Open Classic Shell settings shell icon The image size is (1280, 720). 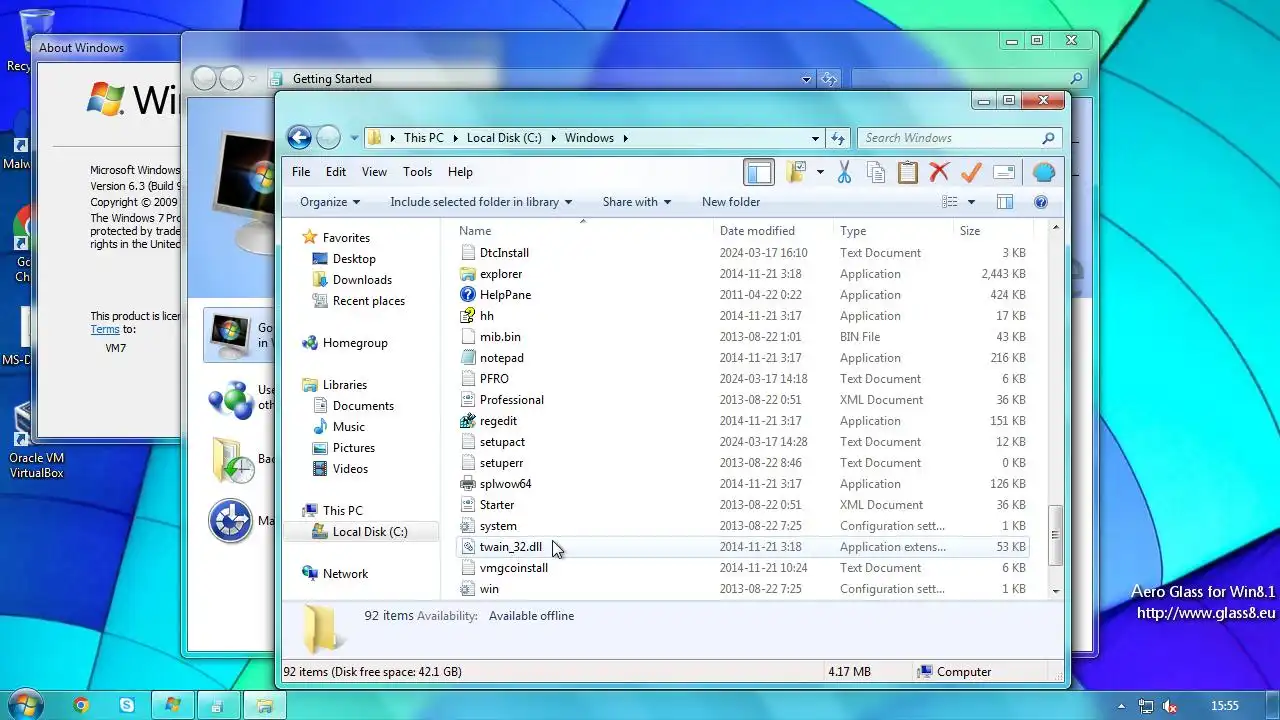tap(1043, 172)
